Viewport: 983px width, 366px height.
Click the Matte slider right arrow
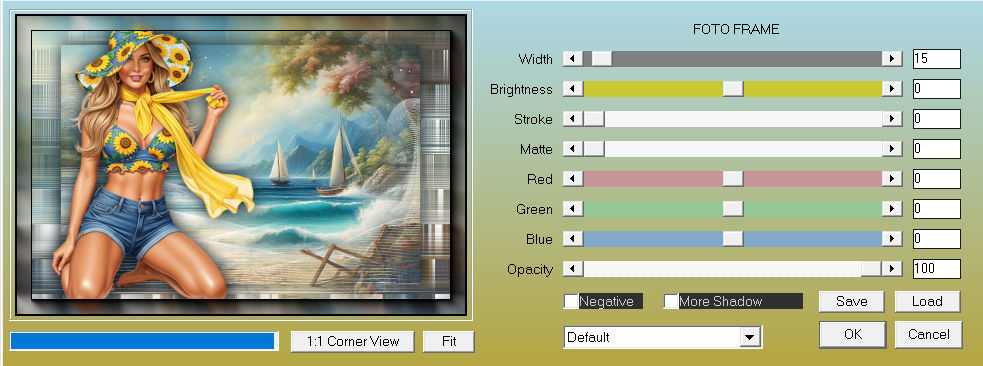892,149
